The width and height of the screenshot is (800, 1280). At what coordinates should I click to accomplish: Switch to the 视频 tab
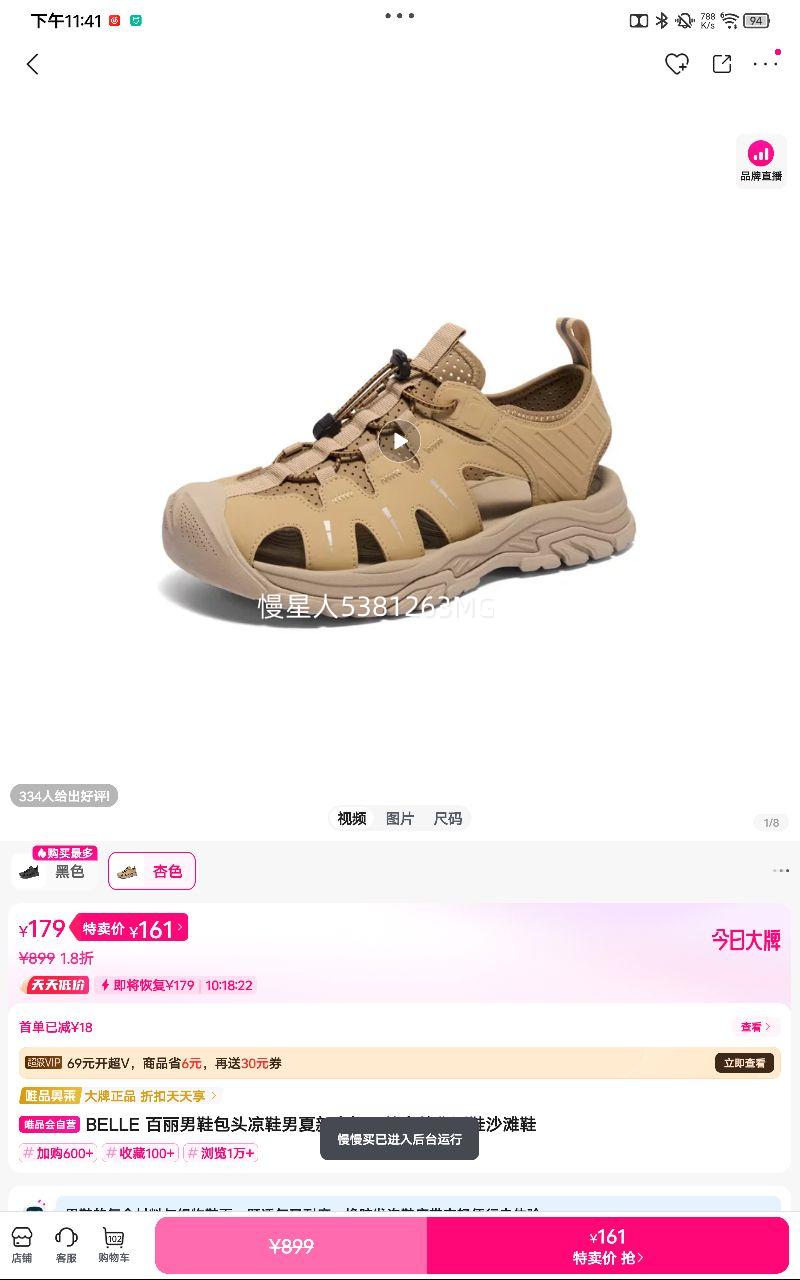point(352,818)
